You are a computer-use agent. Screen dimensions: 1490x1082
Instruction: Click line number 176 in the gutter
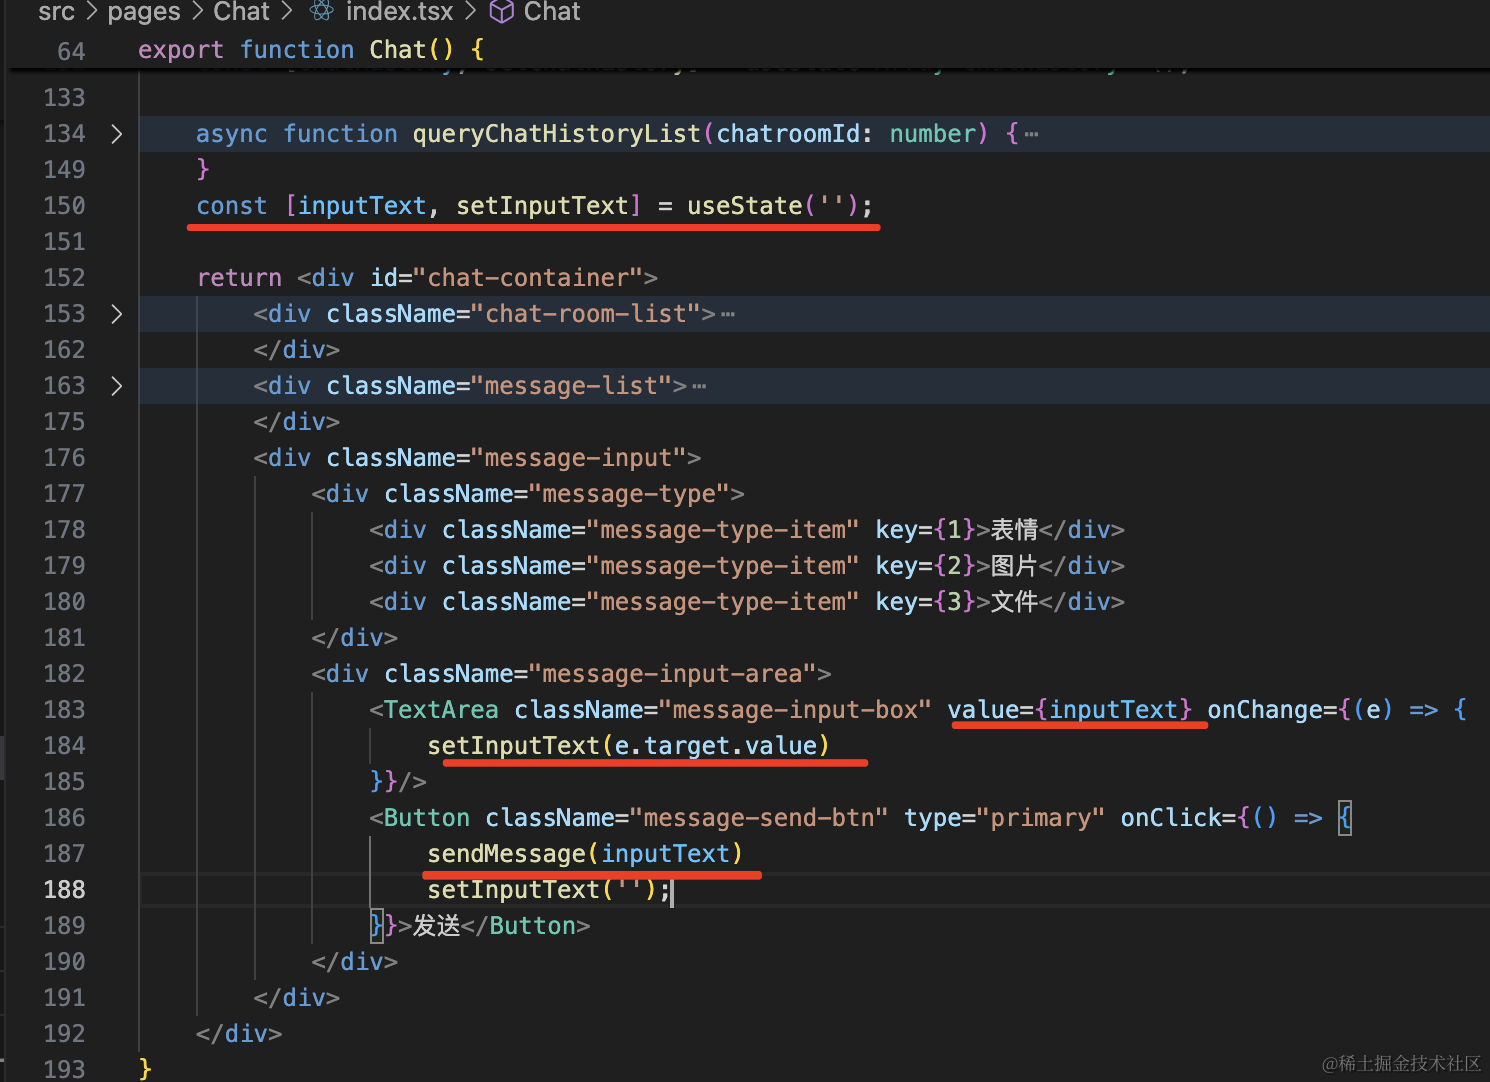(64, 458)
